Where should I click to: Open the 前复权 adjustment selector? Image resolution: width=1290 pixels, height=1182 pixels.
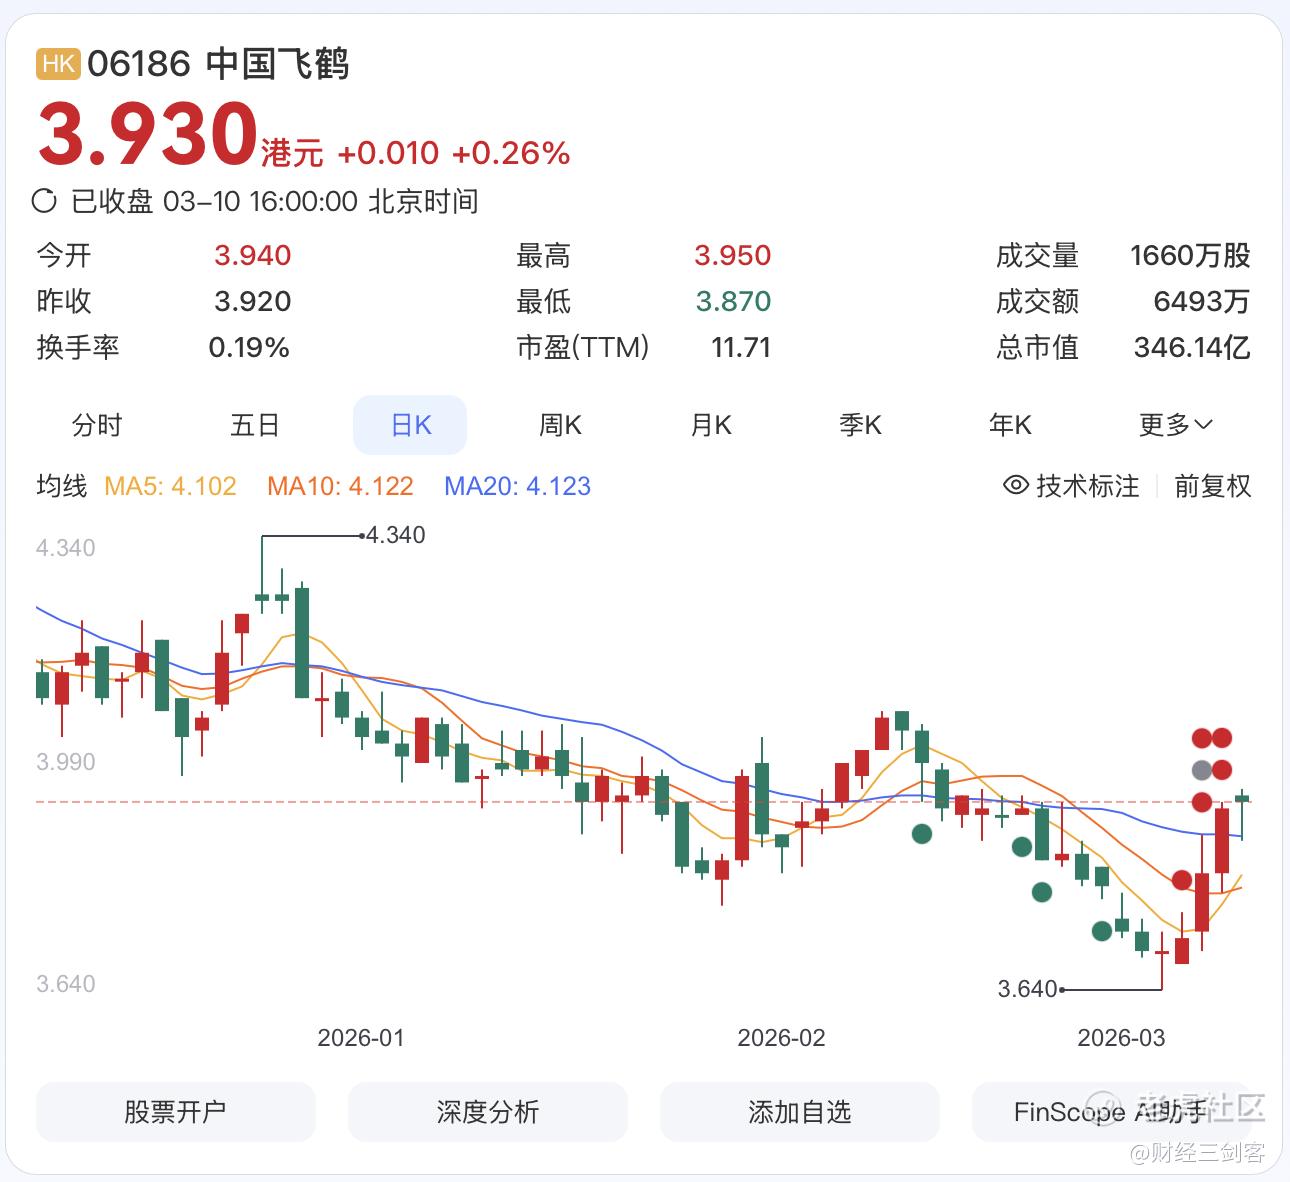point(1212,486)
